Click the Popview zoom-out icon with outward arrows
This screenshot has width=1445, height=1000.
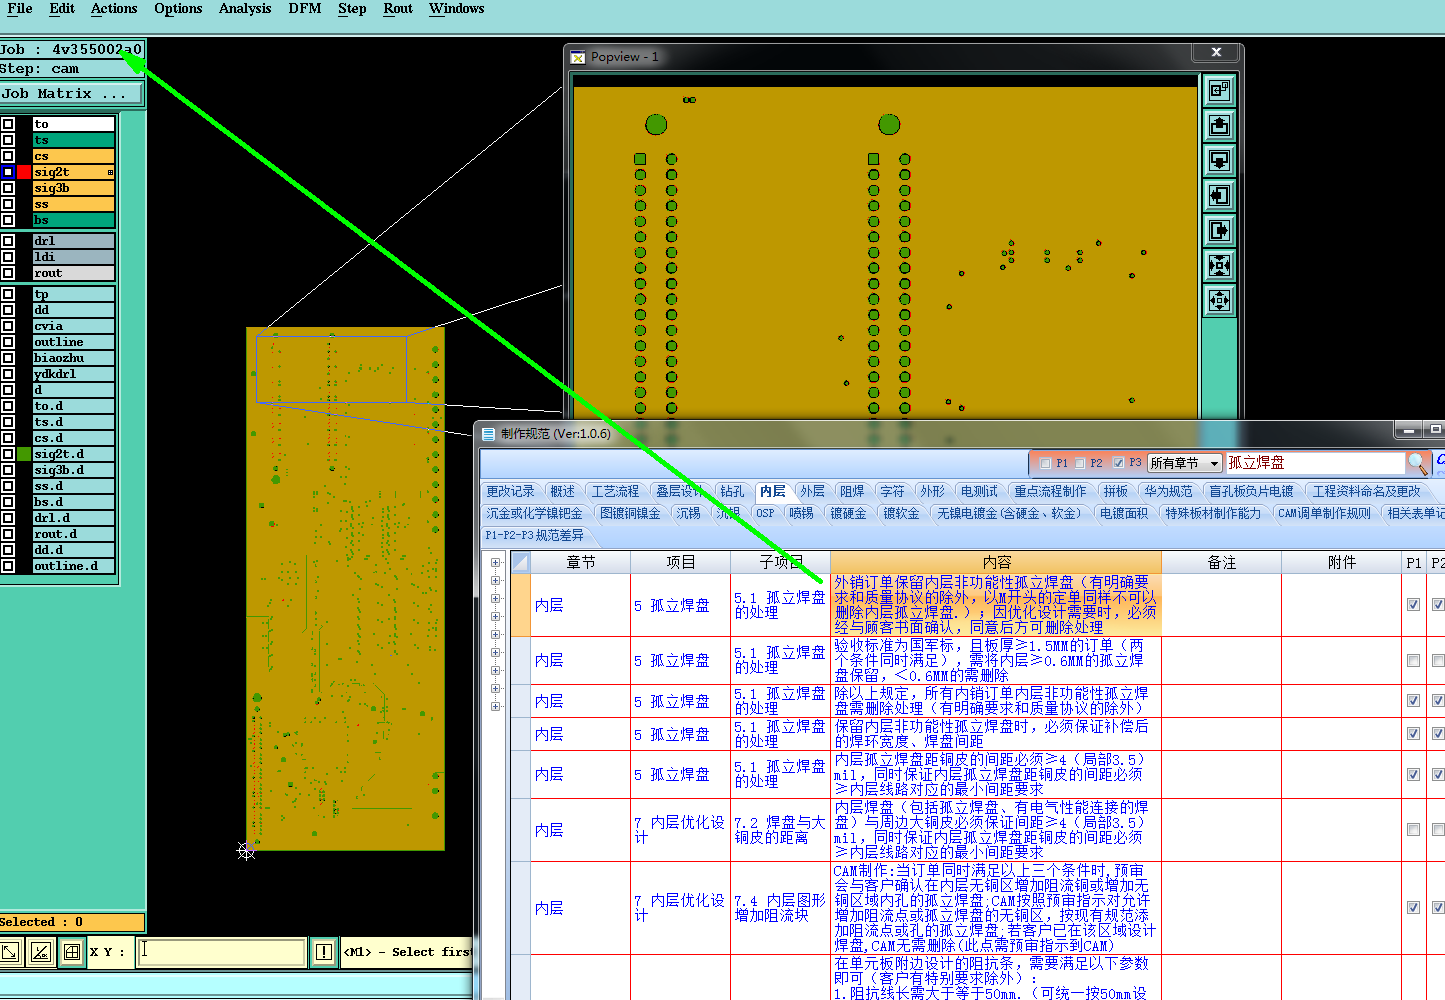[x=1219, y=301]
